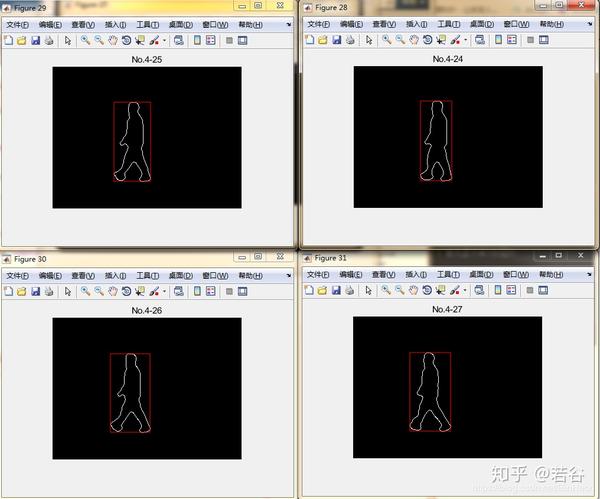The height and width of the screenshot is (499, 600).
Task: Open 窗口(W) menu in Figure 31
Action: [x=516, y=275]
